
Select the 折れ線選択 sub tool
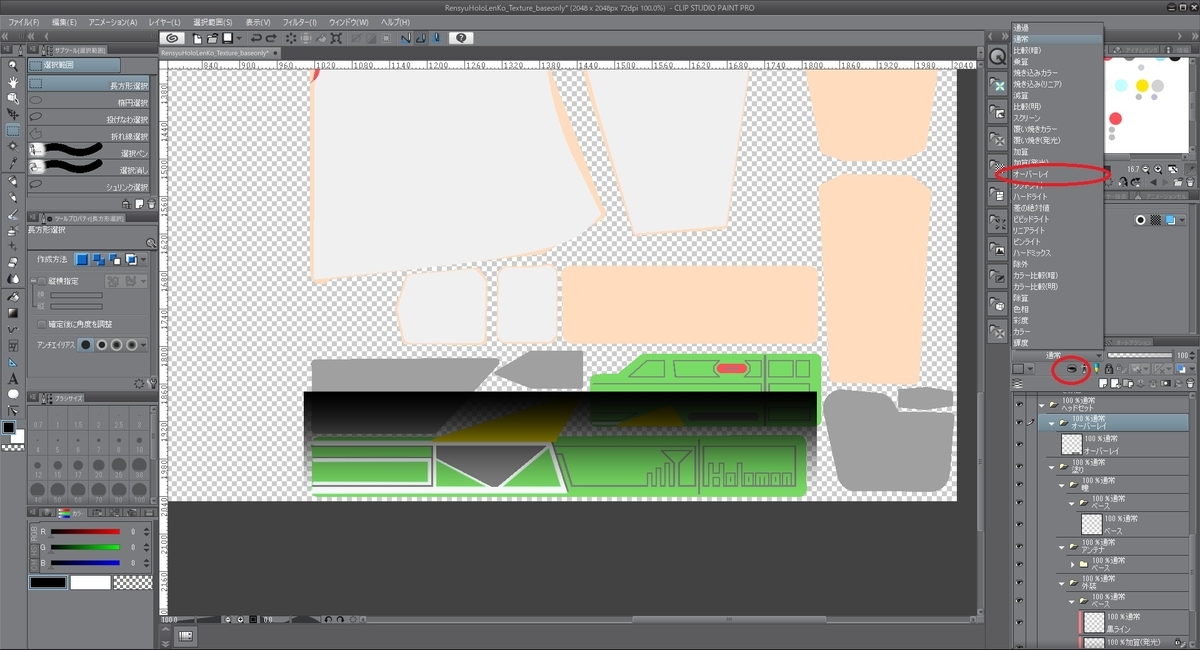coord(89,136)
